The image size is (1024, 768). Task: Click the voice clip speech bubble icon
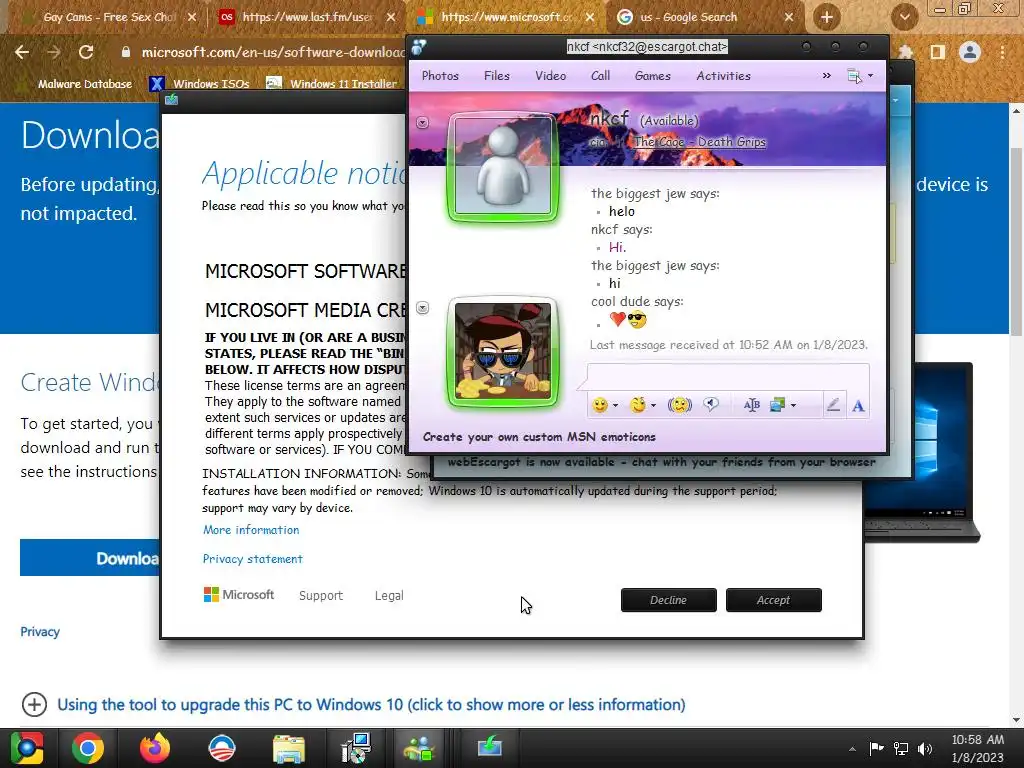711,405
